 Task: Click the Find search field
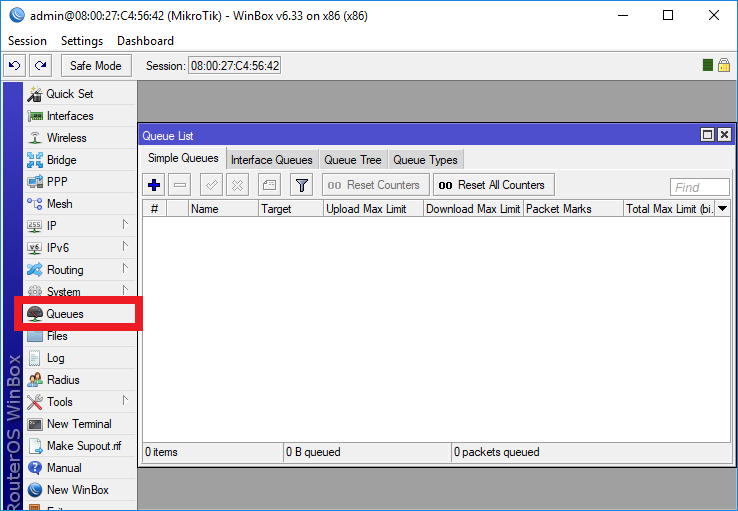[699, 187]
